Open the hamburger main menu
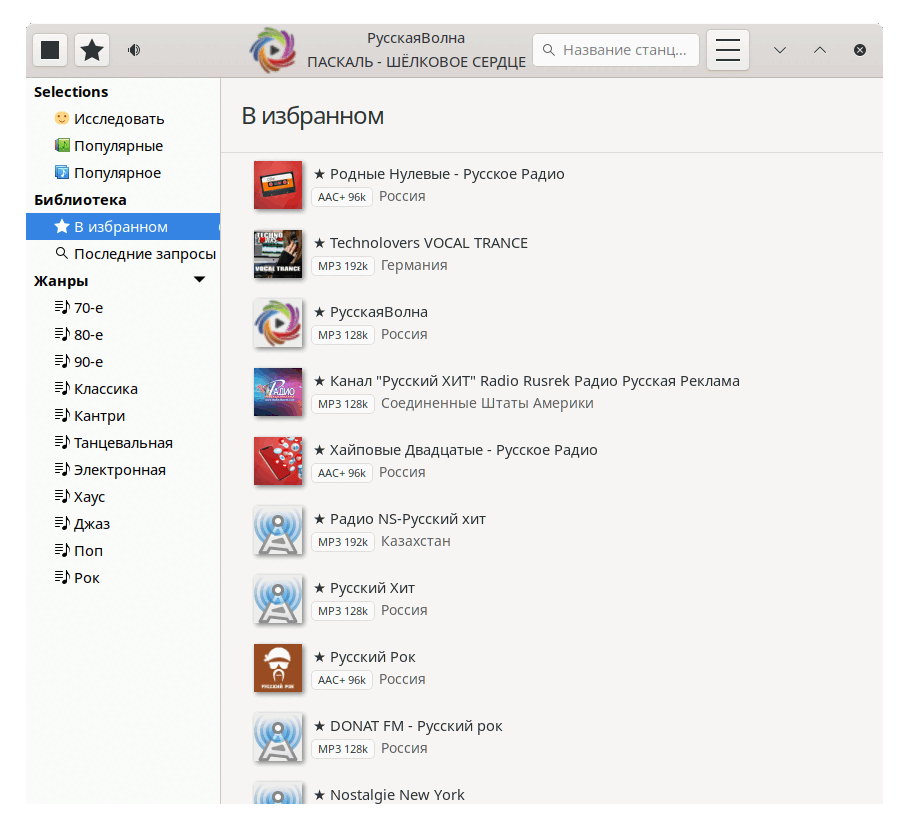Screen dimensions: 909x833 728,50
